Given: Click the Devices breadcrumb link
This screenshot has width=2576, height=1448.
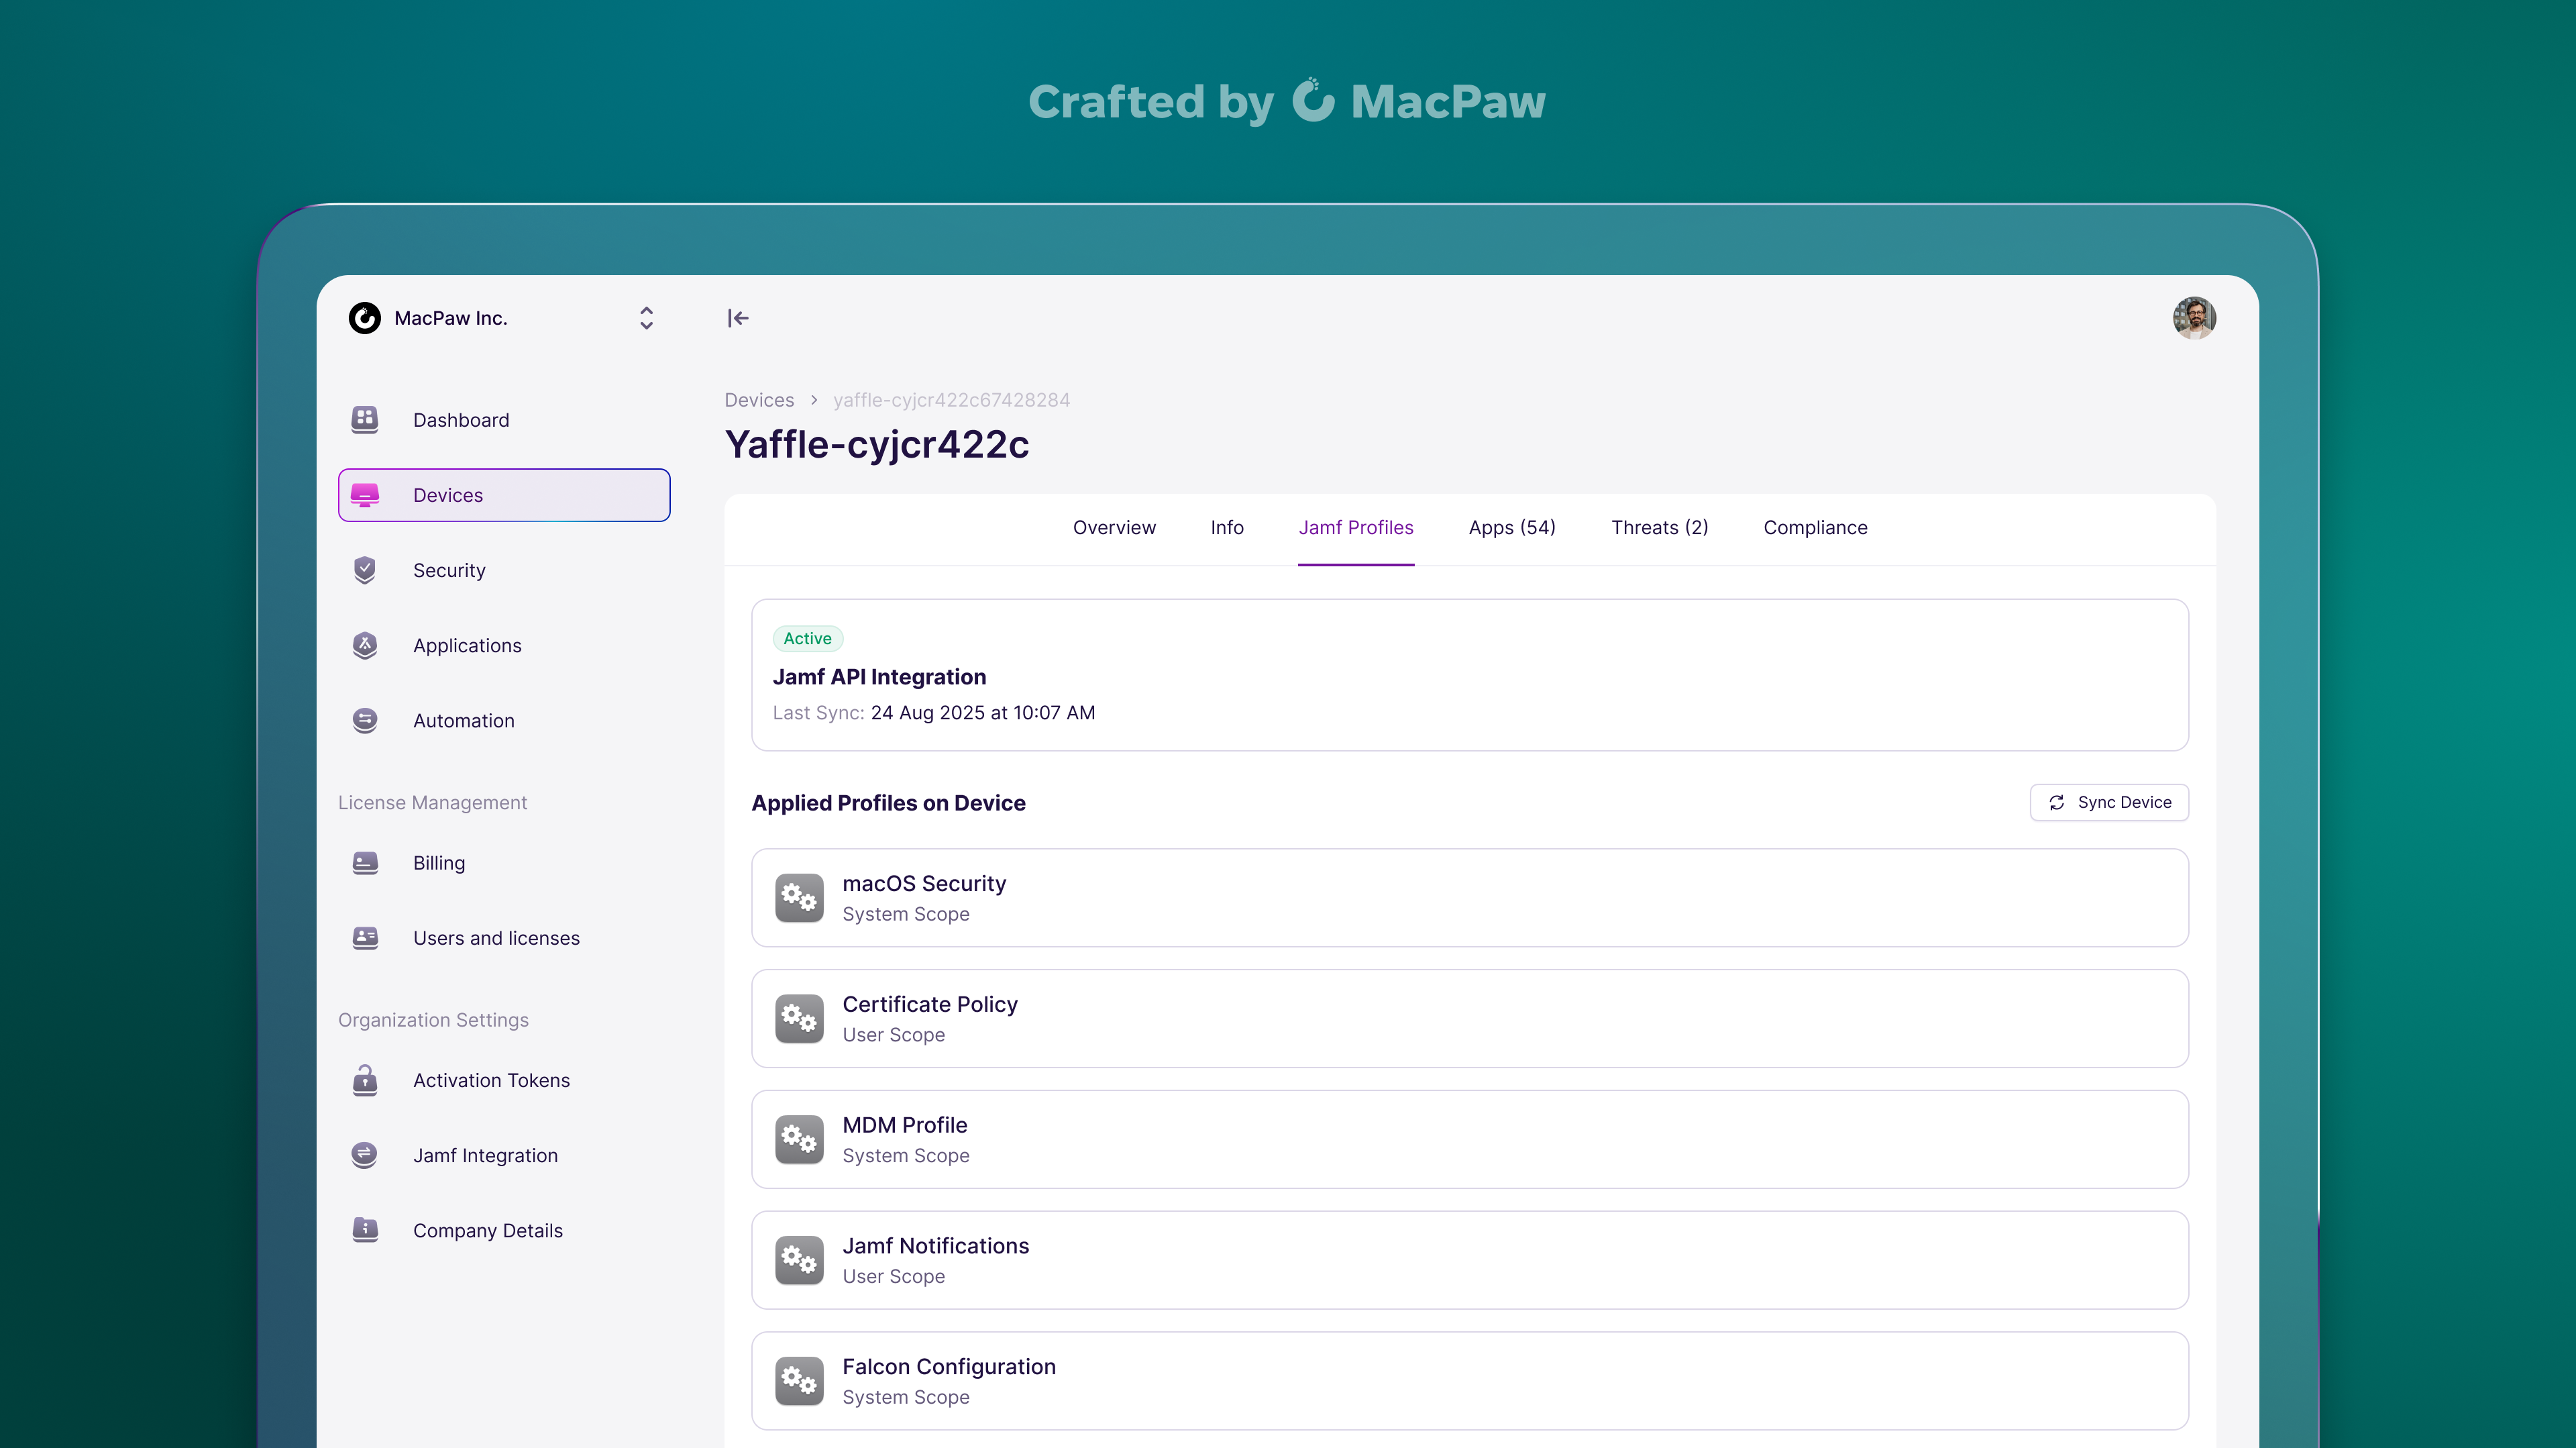Looking at the screenshot, I should [759, 400].
